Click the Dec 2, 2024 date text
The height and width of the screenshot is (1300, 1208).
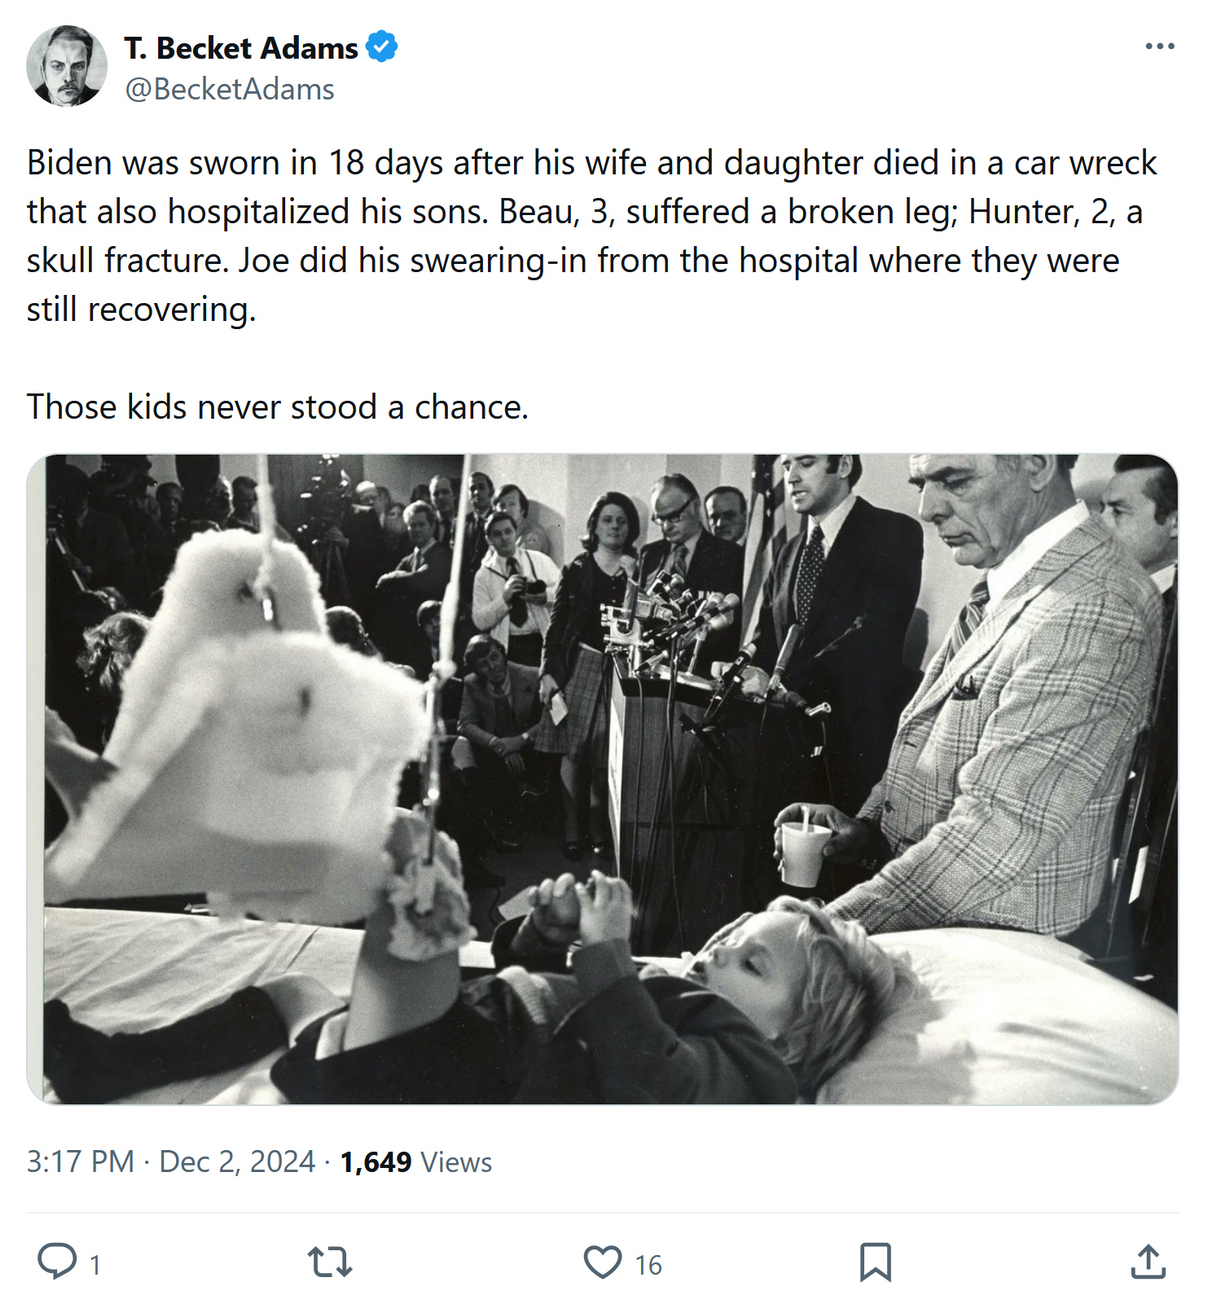[x=237, y=1162]
